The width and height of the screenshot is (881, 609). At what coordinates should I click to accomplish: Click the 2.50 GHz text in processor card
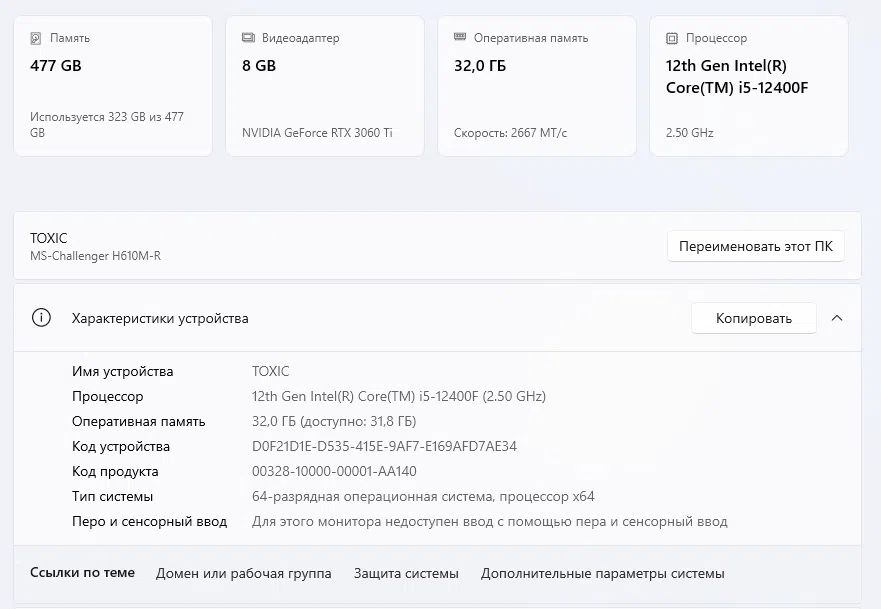[689, 133]
